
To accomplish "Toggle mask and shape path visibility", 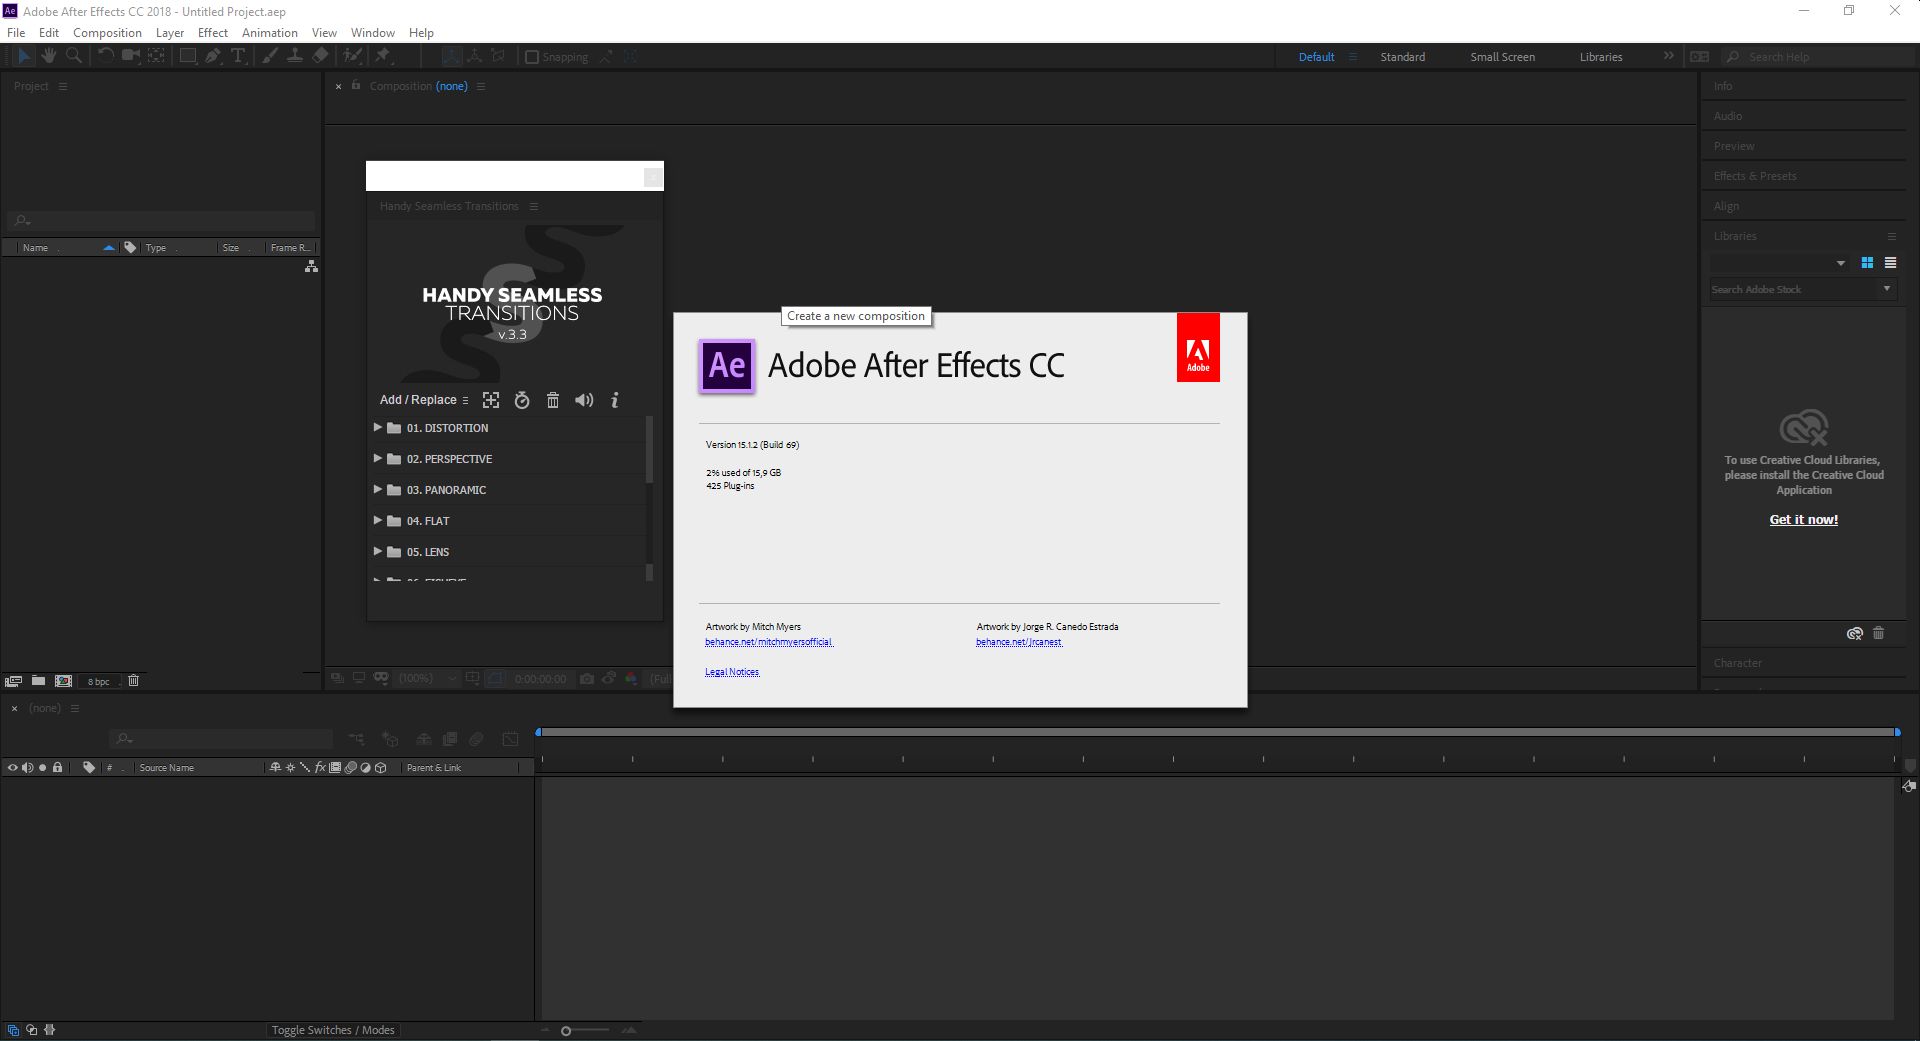I will point(496,678).
